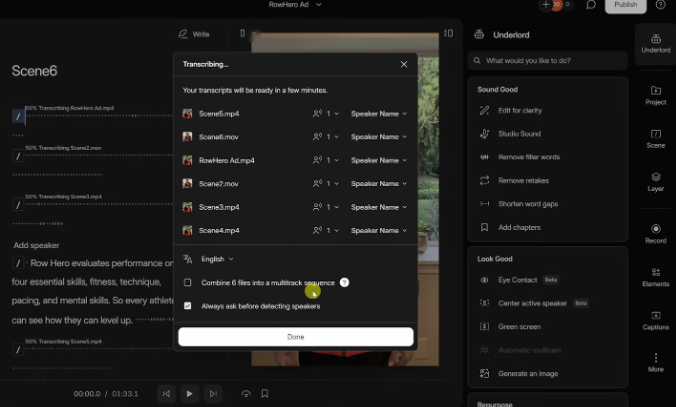Click the plus invite icon
676x407 pixels.
[545, 5]
